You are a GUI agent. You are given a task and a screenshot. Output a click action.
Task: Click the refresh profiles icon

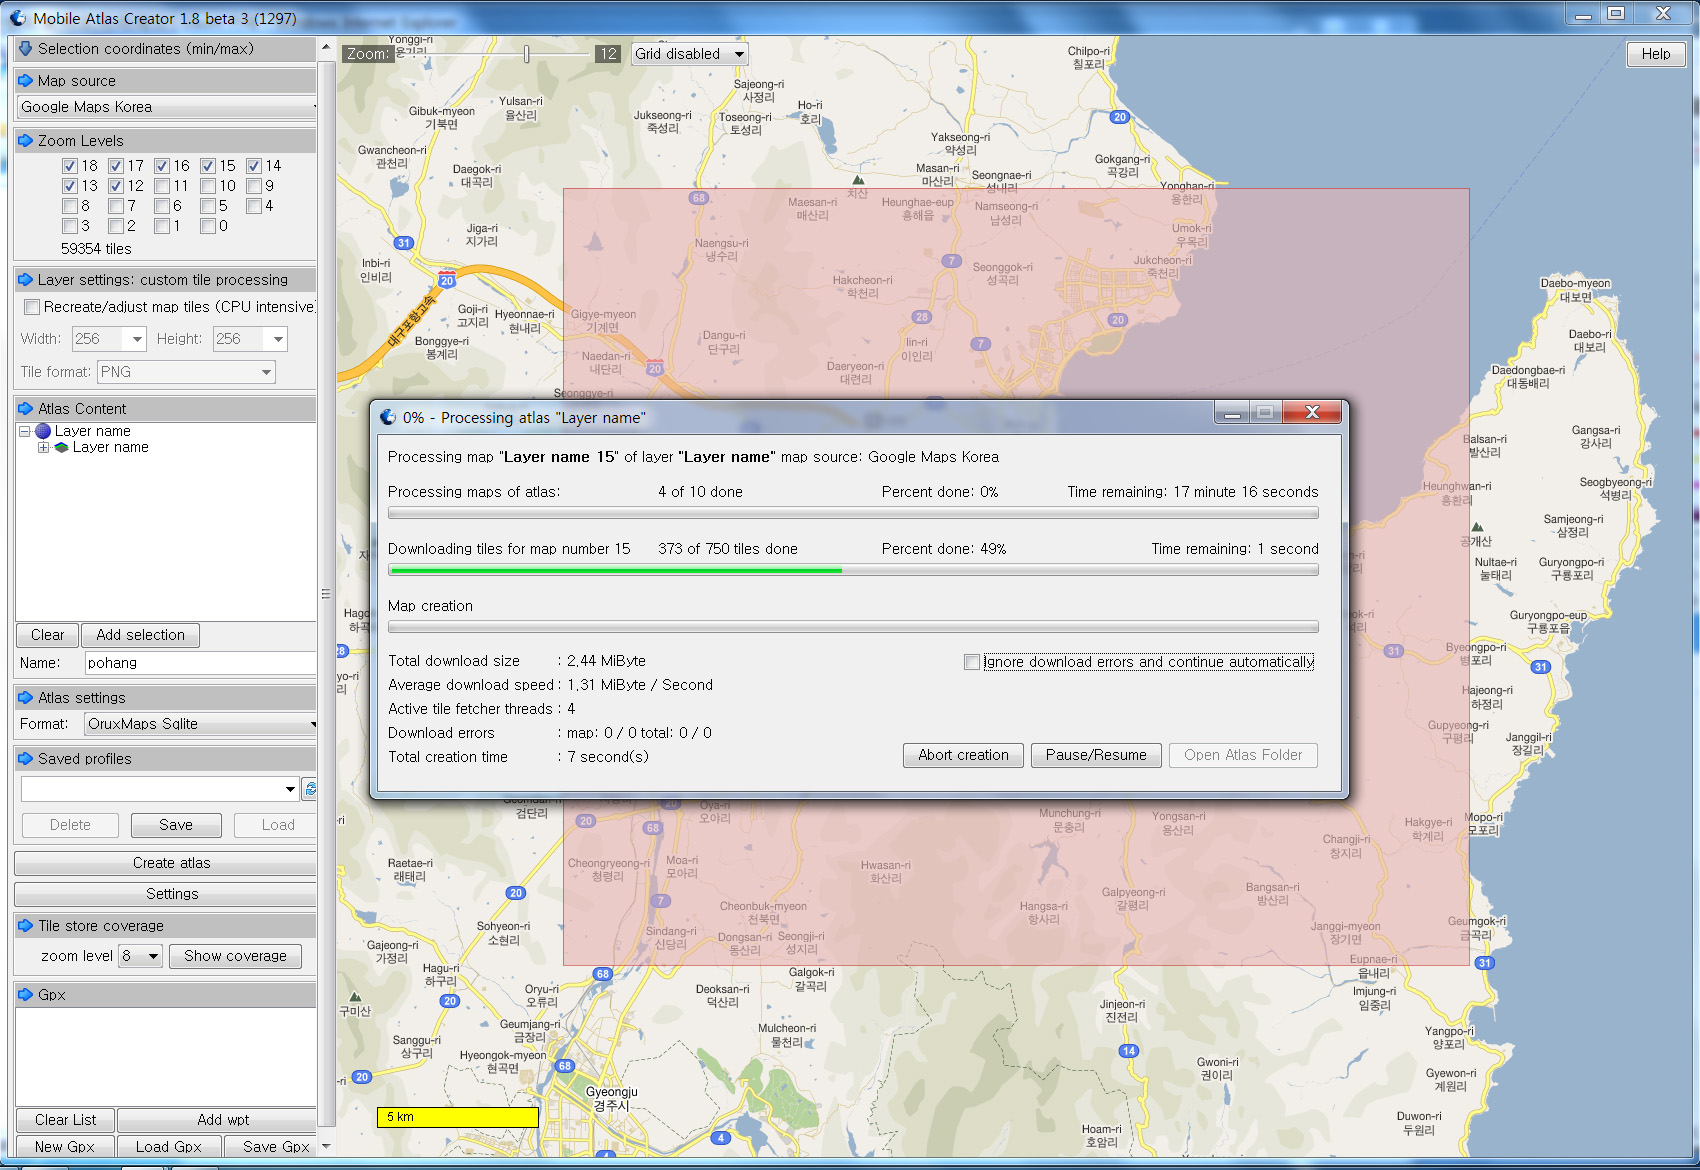coord(310,789)
